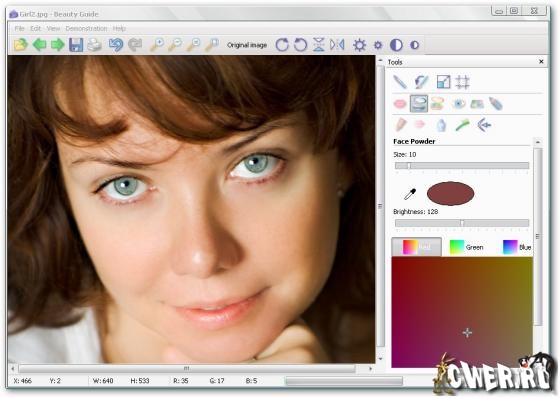This screenshot has width=560, height=398.
Task: Open the Demonstration menu
Action: coord(86,28)
